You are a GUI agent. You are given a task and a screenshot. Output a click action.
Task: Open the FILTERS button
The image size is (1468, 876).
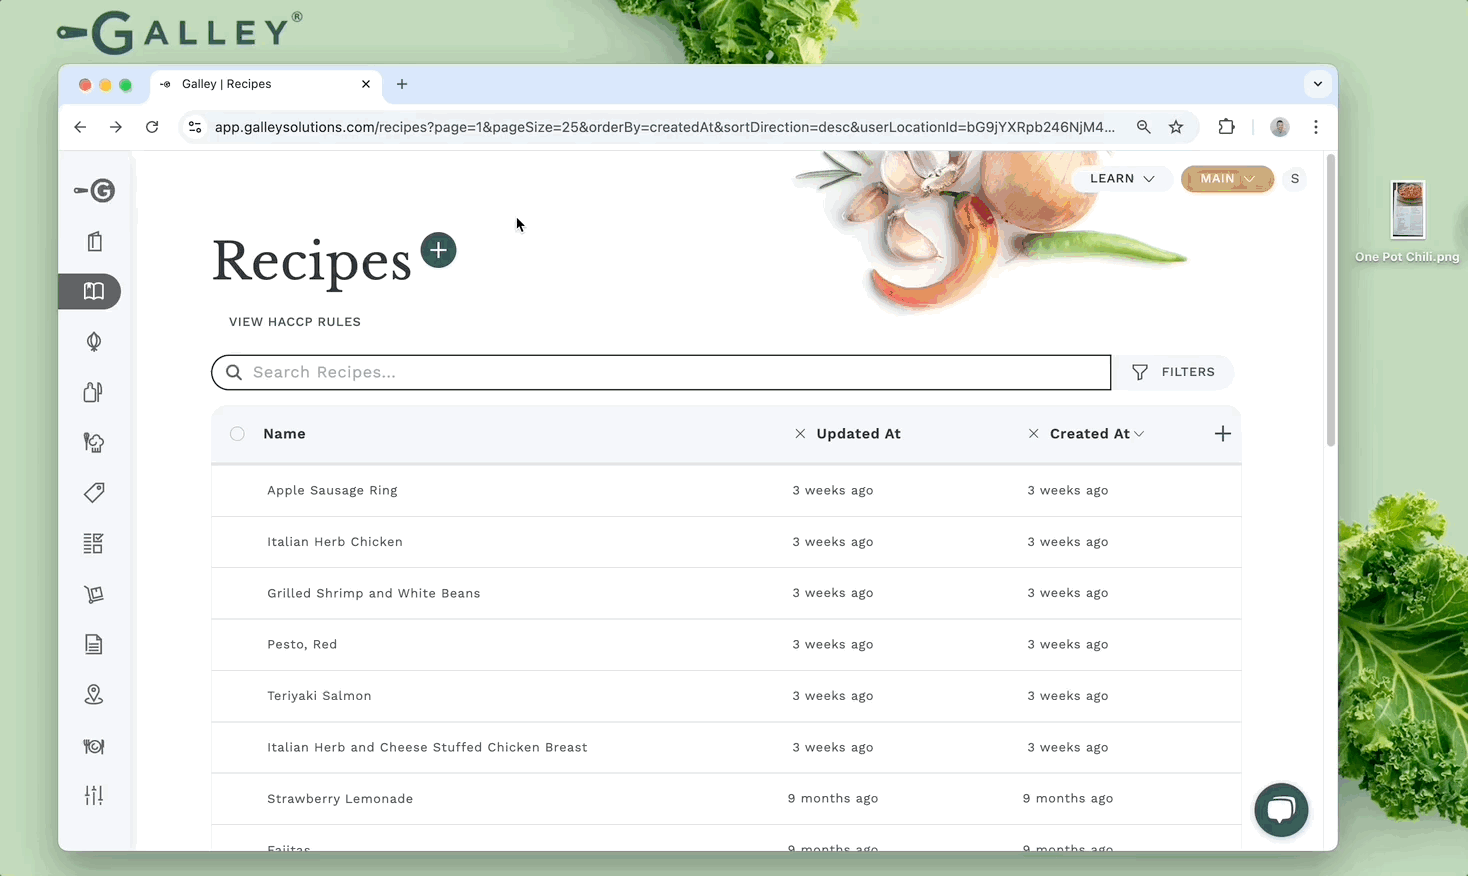[x=1174, y=372]
